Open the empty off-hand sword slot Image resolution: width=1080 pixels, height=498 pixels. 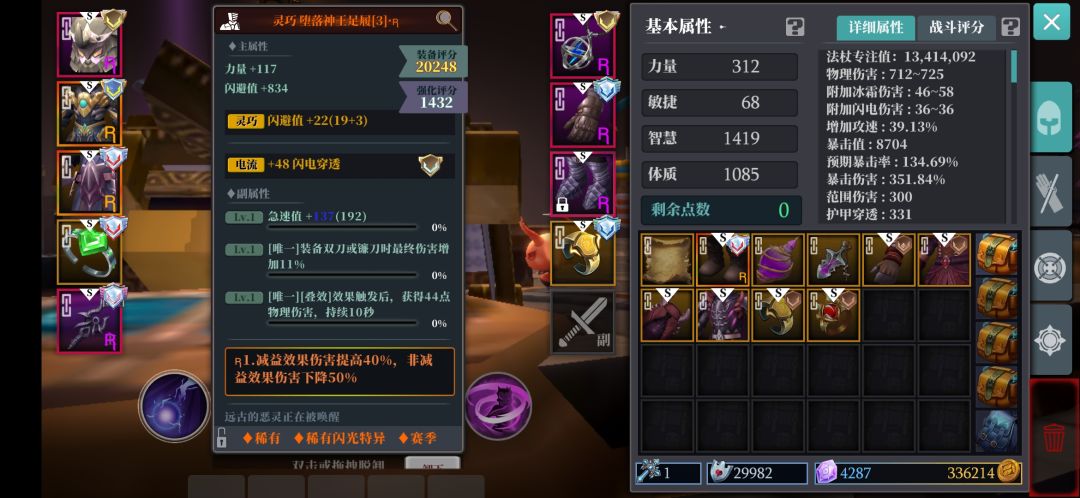coord(583,322)
